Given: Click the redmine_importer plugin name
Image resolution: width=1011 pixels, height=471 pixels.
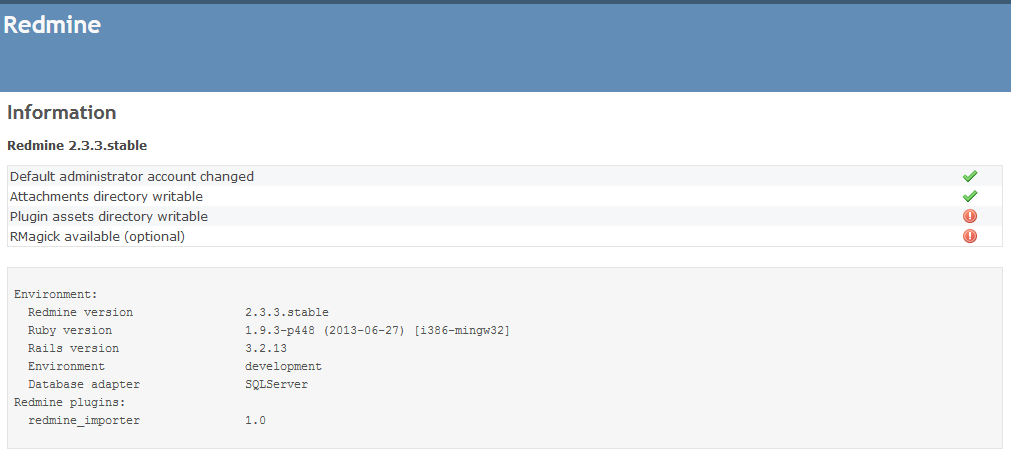Looking at the screenshot, I should coord(84,421).
